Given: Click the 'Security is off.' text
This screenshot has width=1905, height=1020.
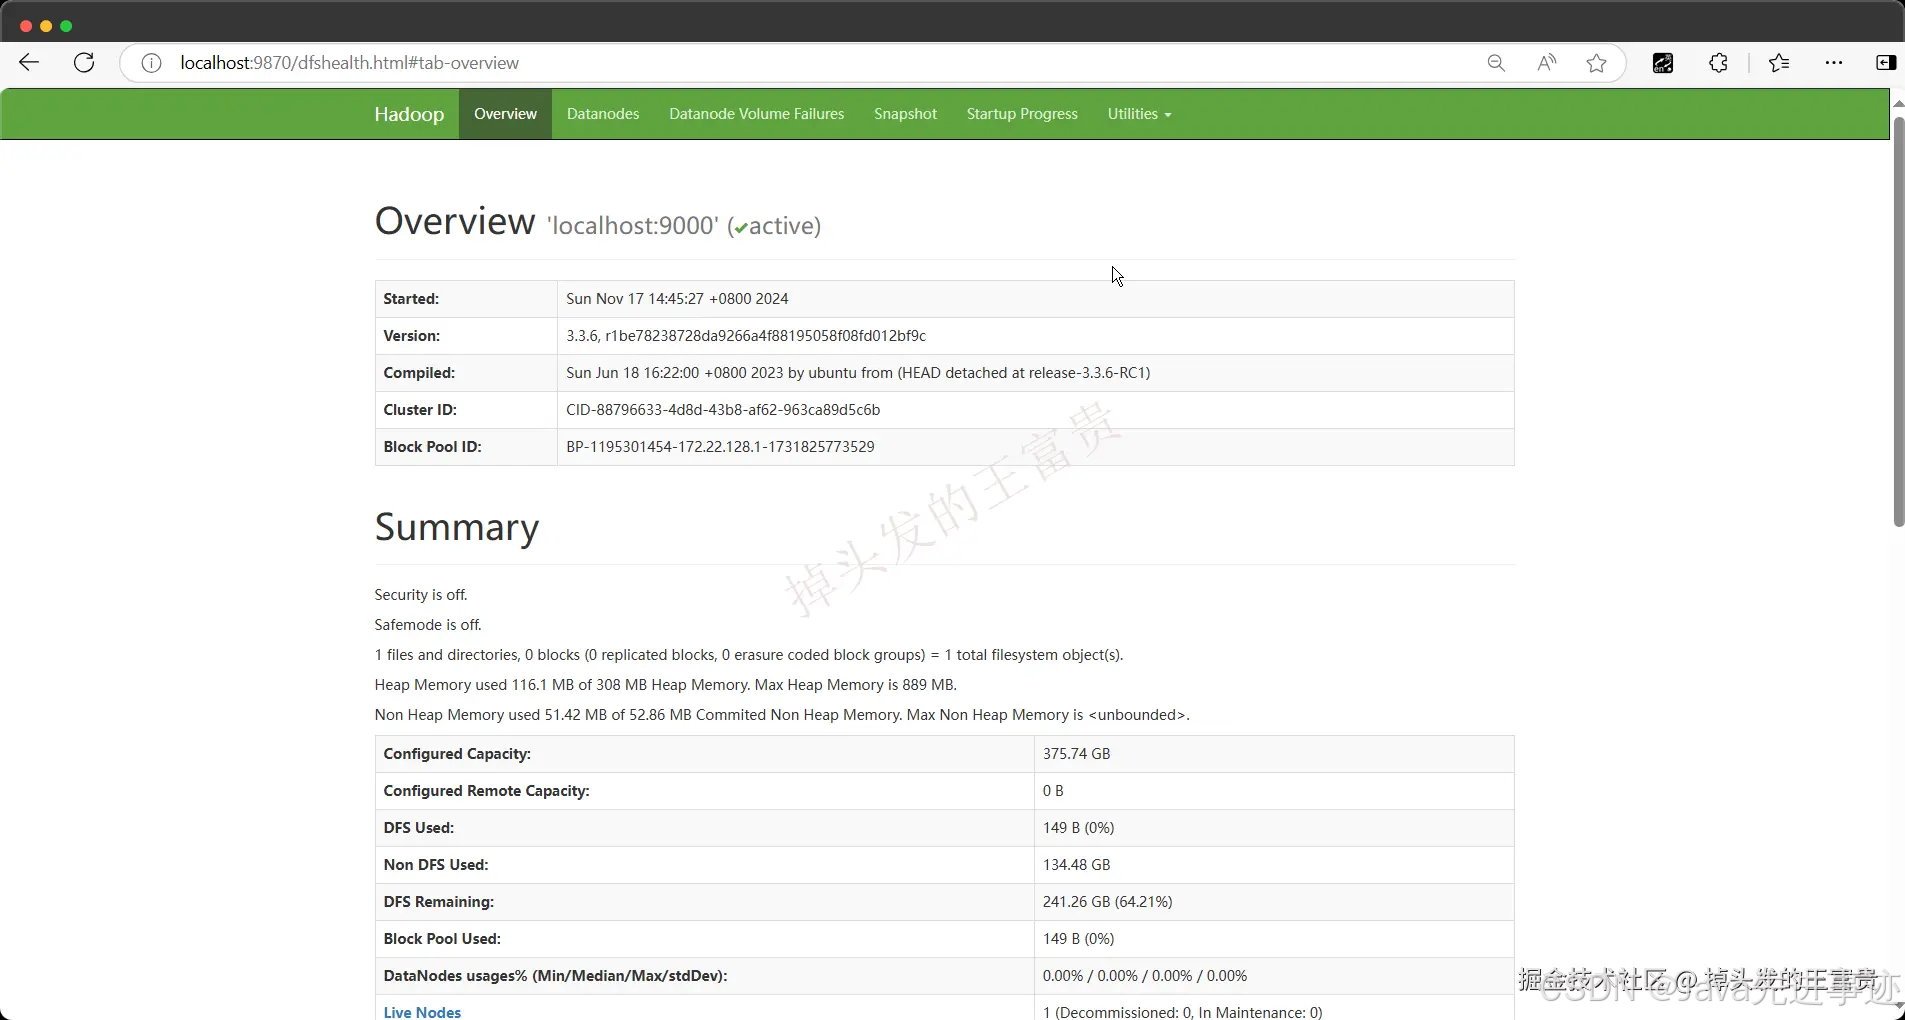Looking at the screenshot, I should click(x=421, y=595).
